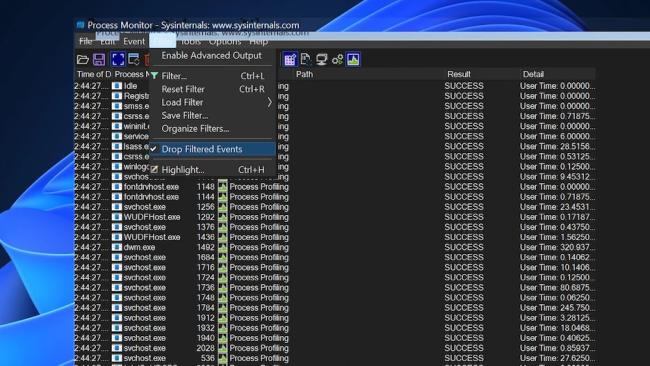
Task: Click the Load Filter submenu arrow
Action: click(269, 102)
